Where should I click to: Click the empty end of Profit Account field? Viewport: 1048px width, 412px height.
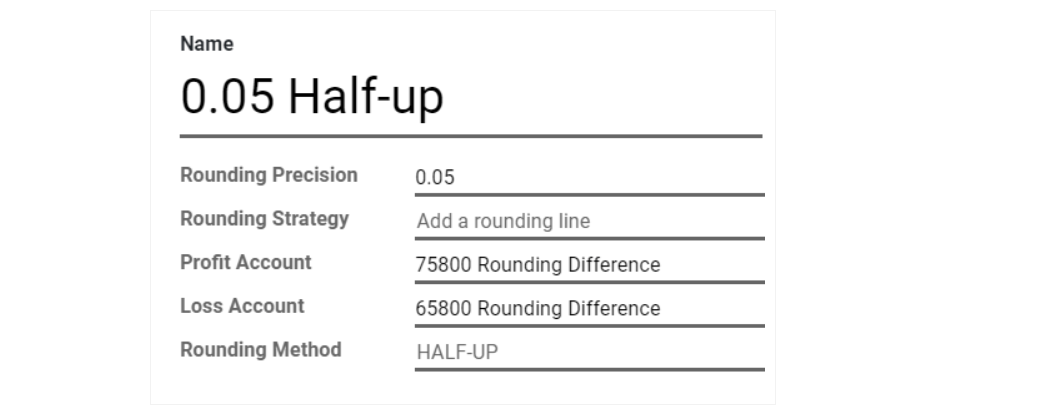[712, 265]
